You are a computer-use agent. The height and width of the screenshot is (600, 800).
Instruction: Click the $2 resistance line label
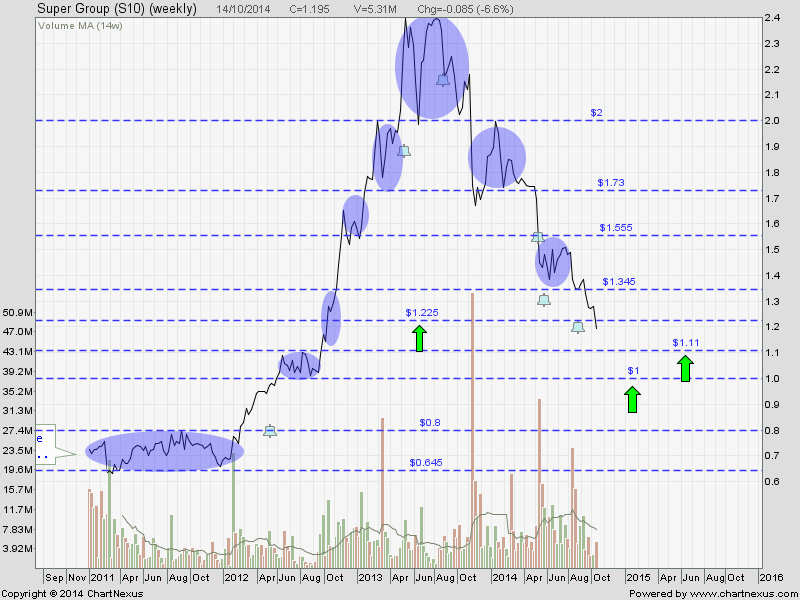[x=596, y=113]
